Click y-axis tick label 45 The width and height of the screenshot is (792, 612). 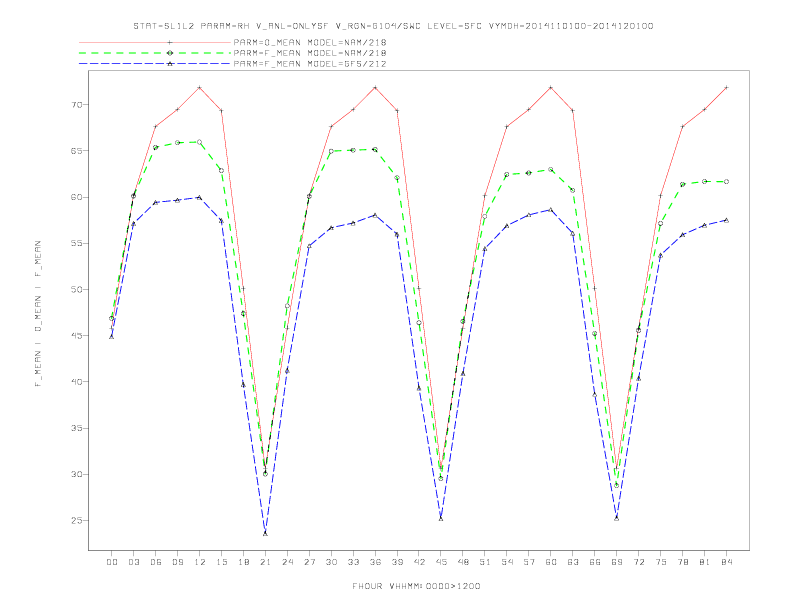77,336
